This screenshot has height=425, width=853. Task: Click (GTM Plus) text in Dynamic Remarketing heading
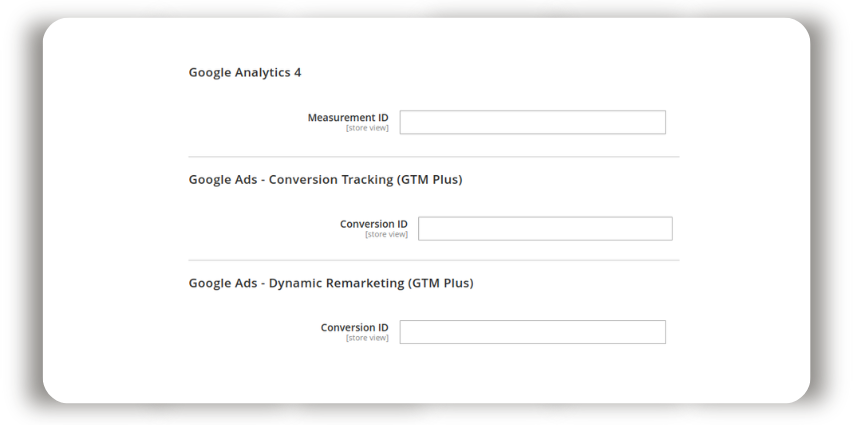[441, 283]
